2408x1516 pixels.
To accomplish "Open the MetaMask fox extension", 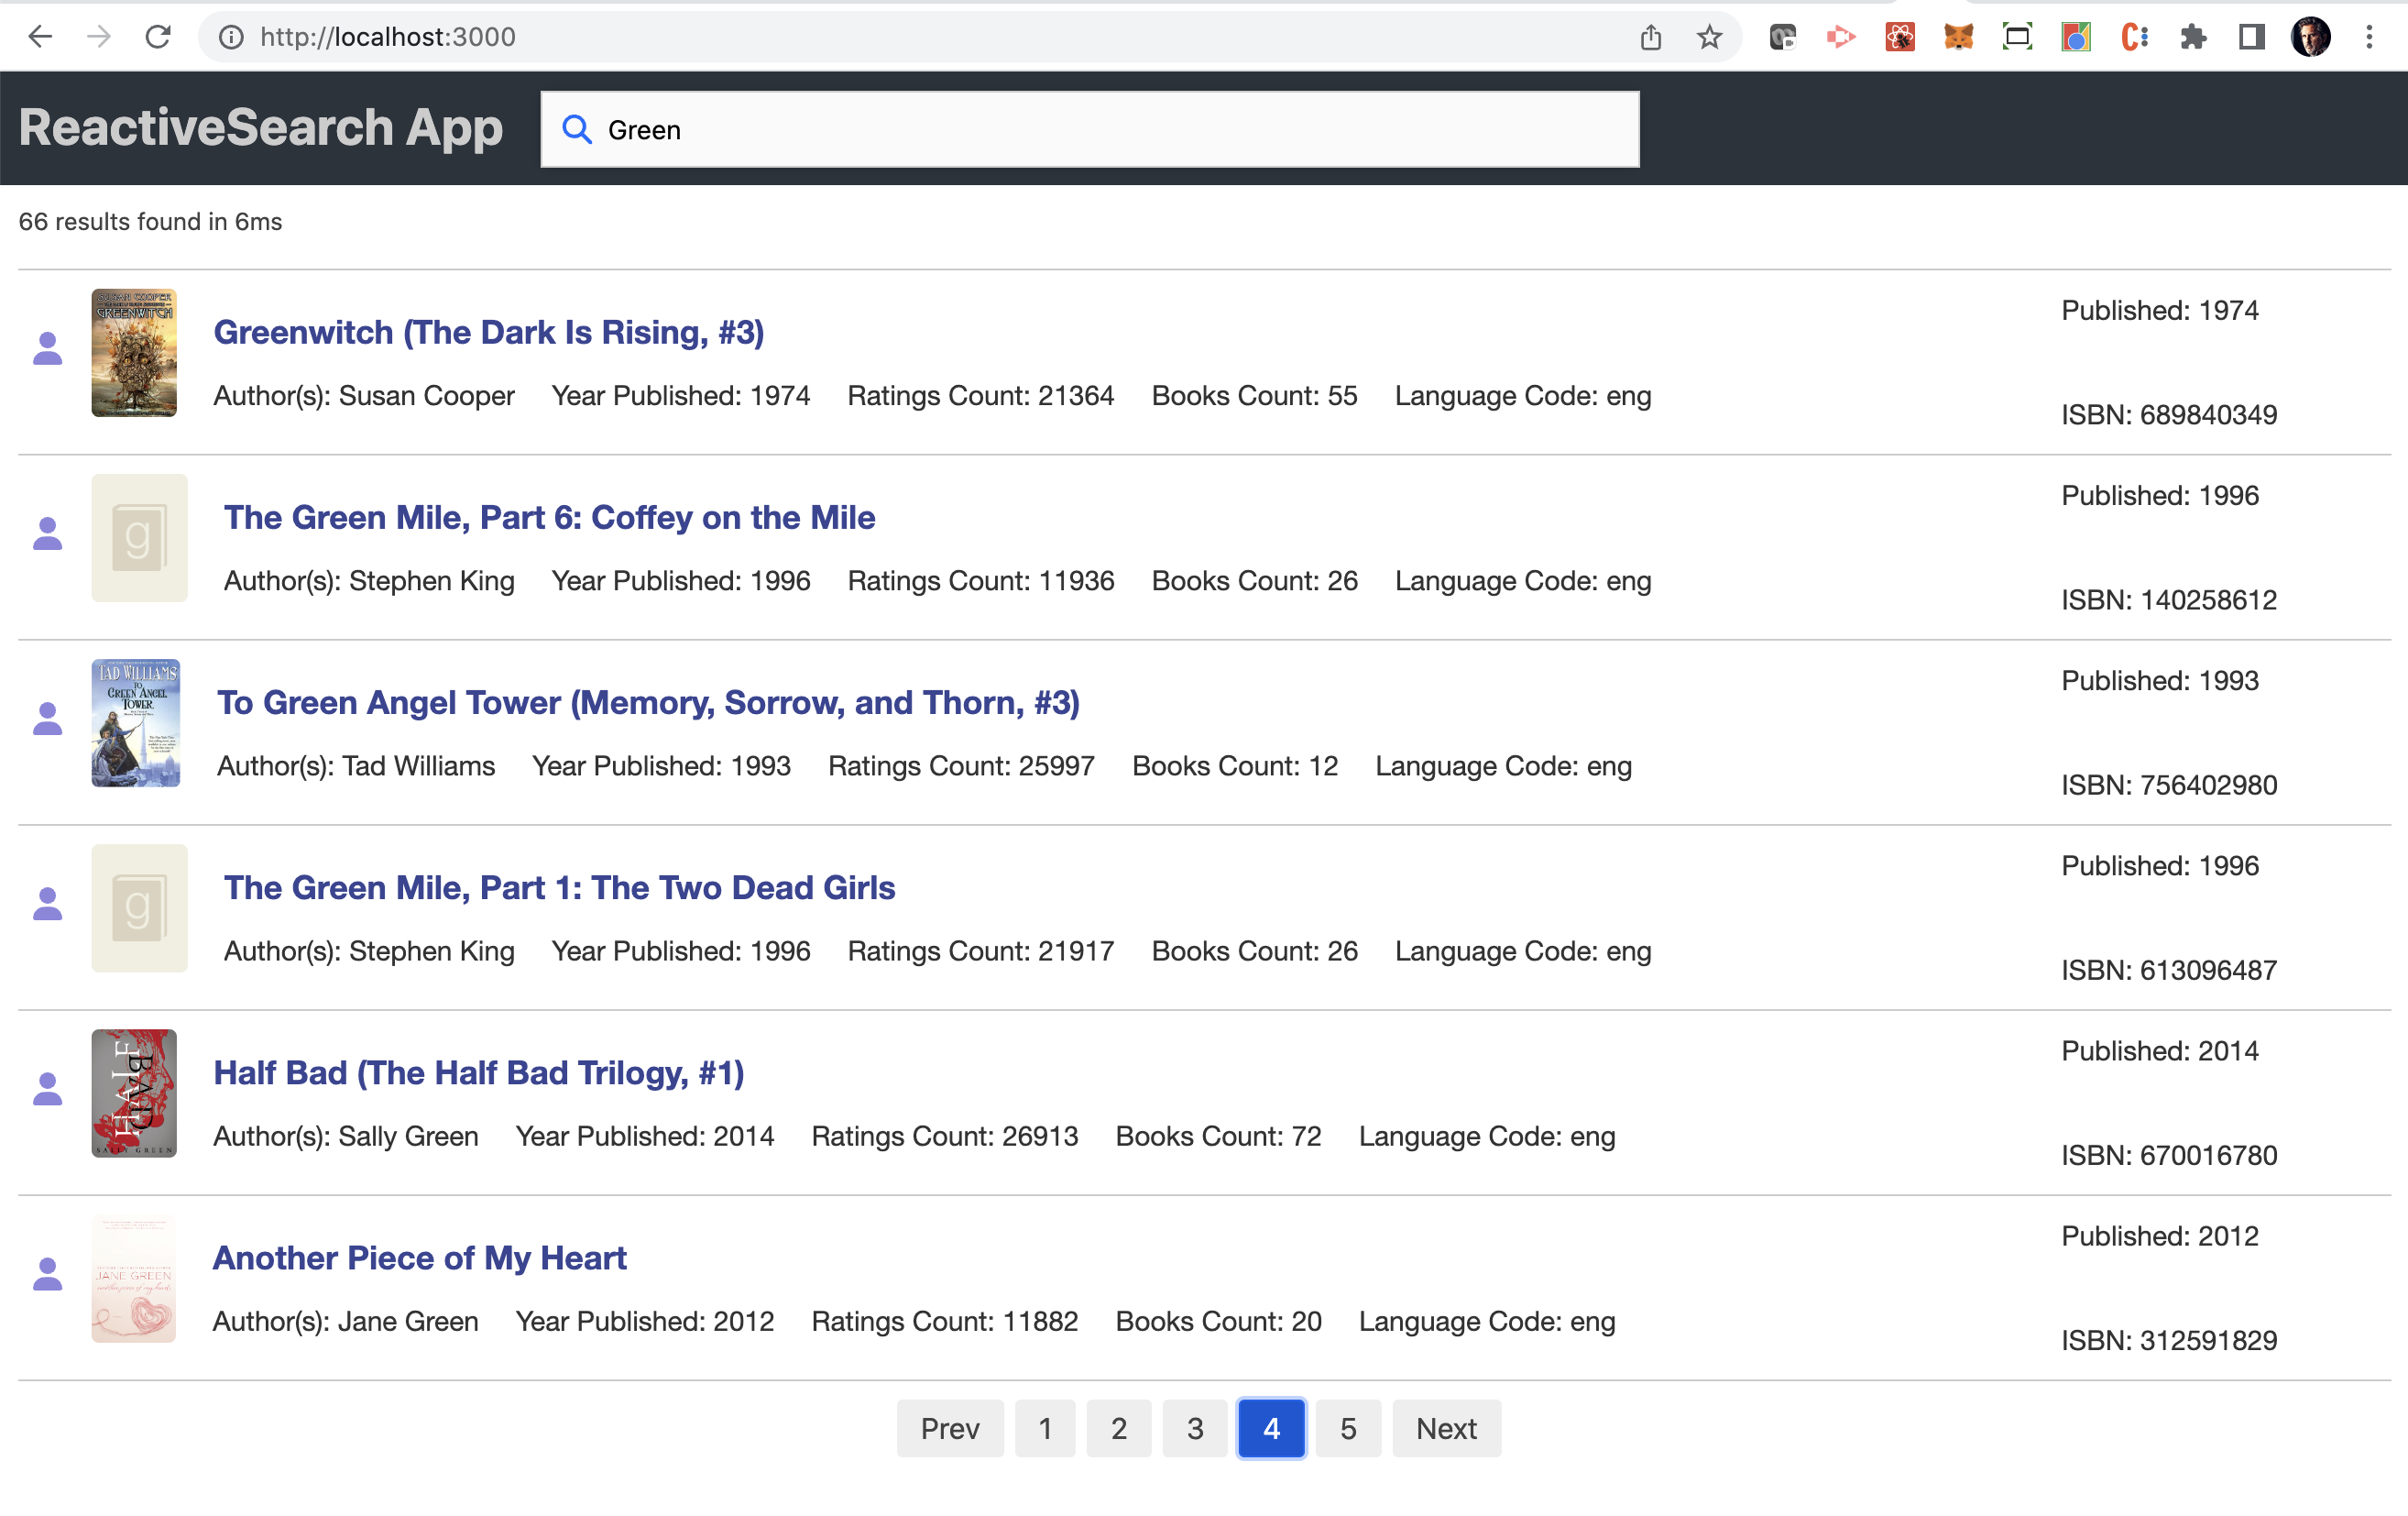I will [1958, 37].
